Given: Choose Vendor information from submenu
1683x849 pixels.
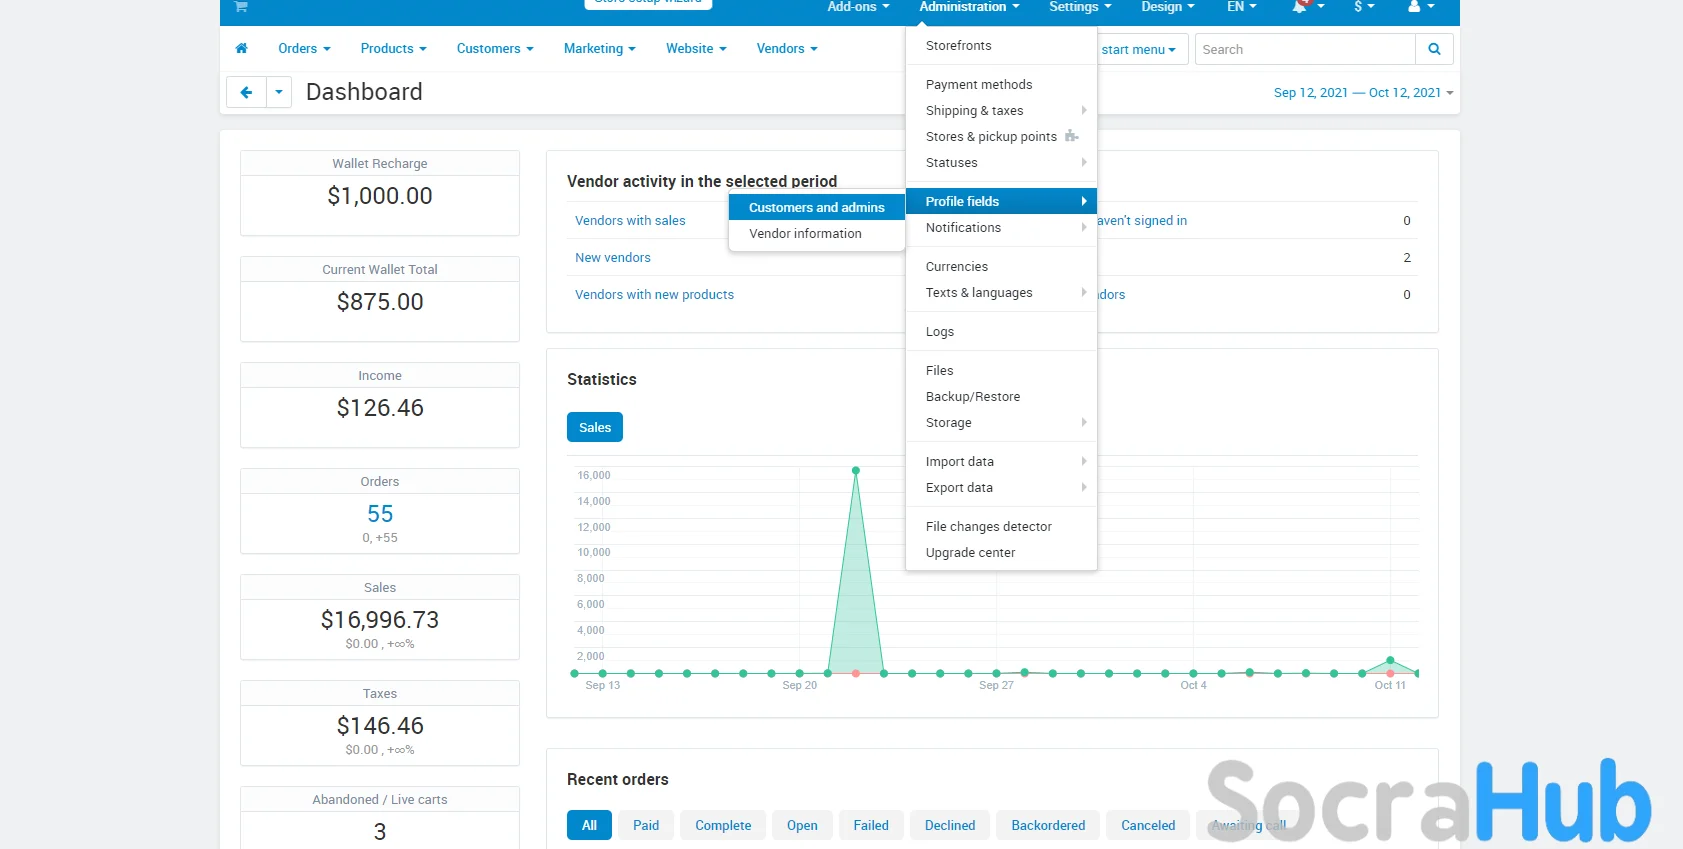Looking at the screenshot, I should [x=805, y=233].
